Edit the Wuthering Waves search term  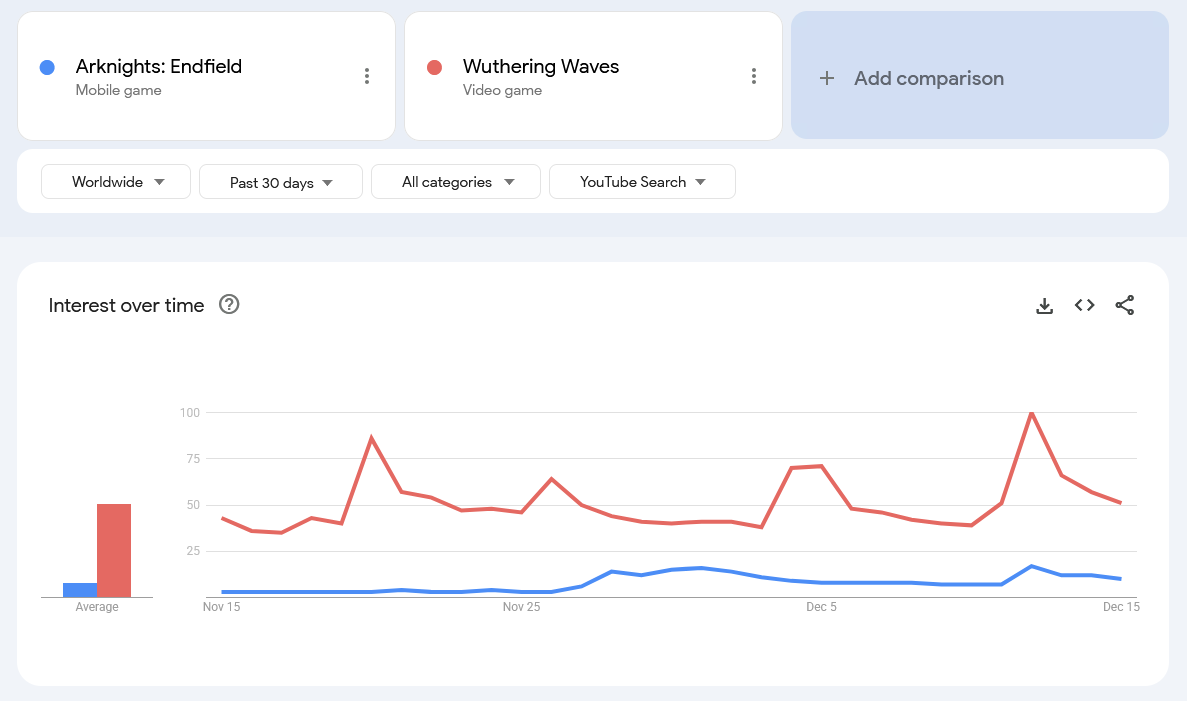[541, 67]
